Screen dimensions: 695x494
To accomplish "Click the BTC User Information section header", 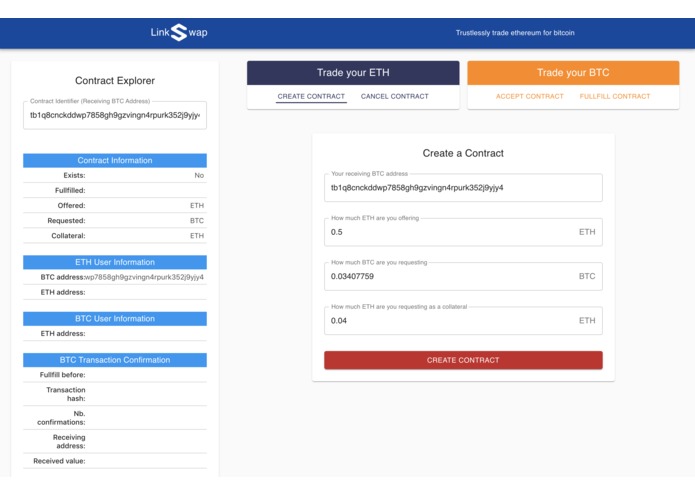I will tap(115, 319).
